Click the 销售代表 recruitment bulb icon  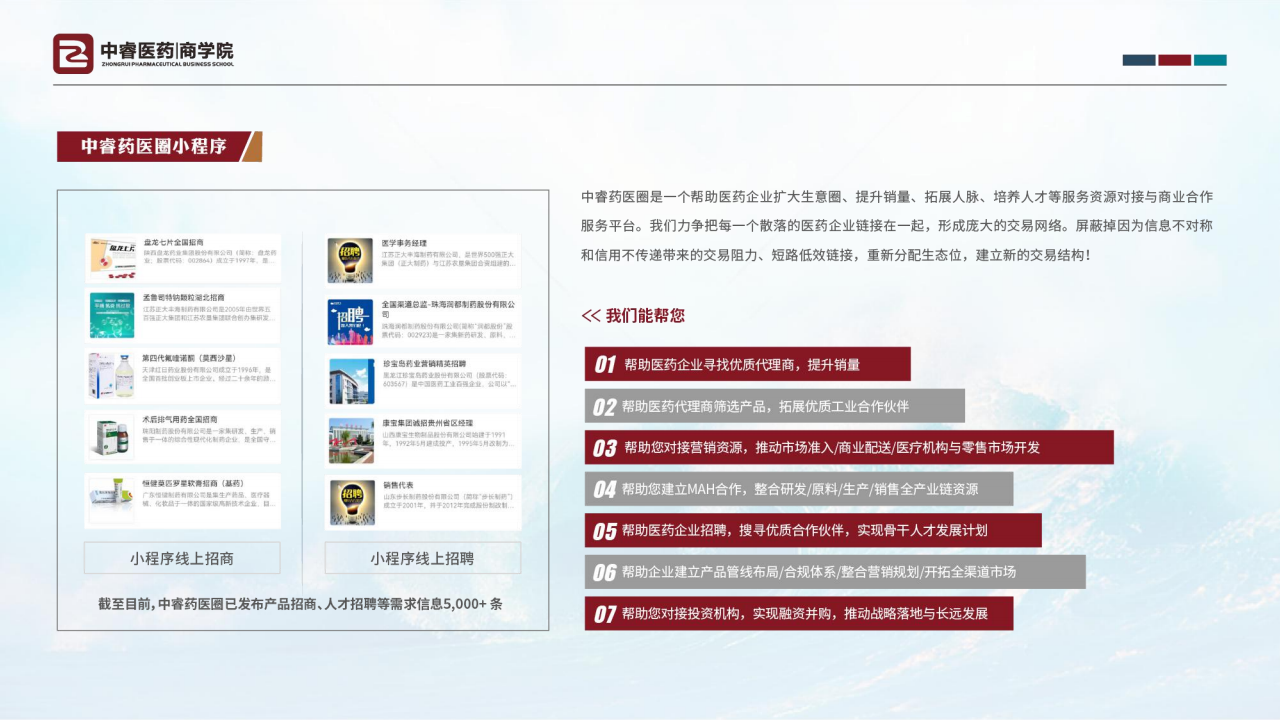[x=351, y=501]
